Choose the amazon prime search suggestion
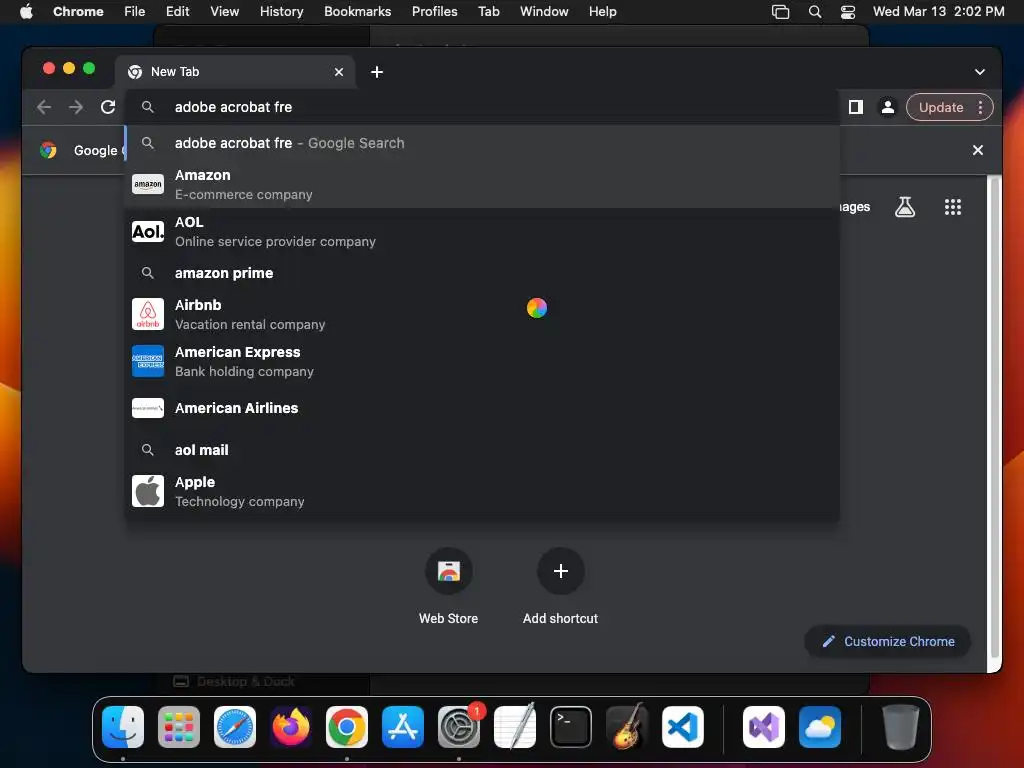The width and height of the screenshot is (1024, 768). tap(482, 273)
